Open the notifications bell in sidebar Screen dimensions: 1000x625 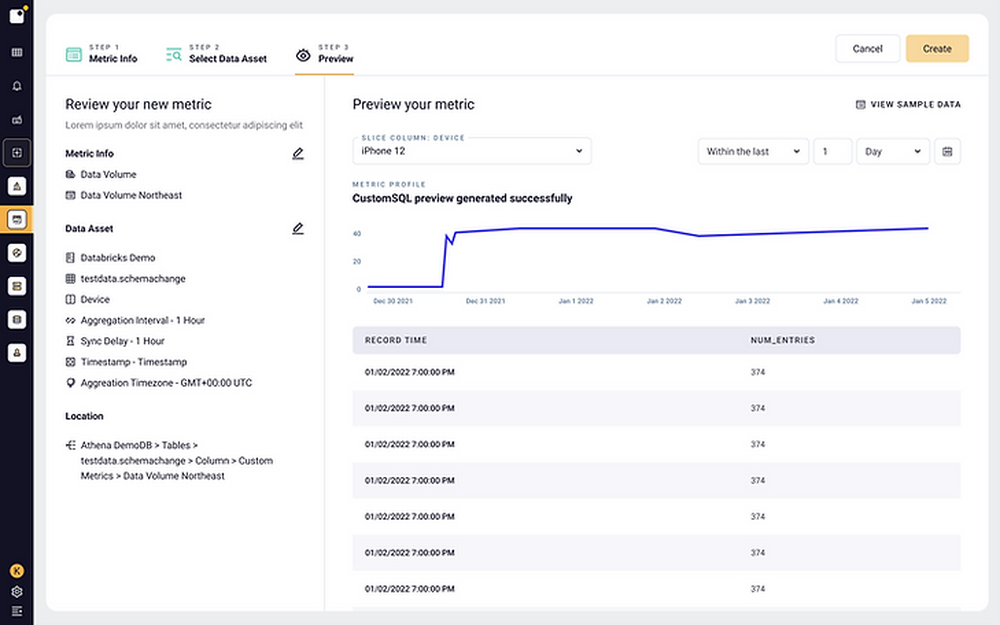[x=17, y=86]
